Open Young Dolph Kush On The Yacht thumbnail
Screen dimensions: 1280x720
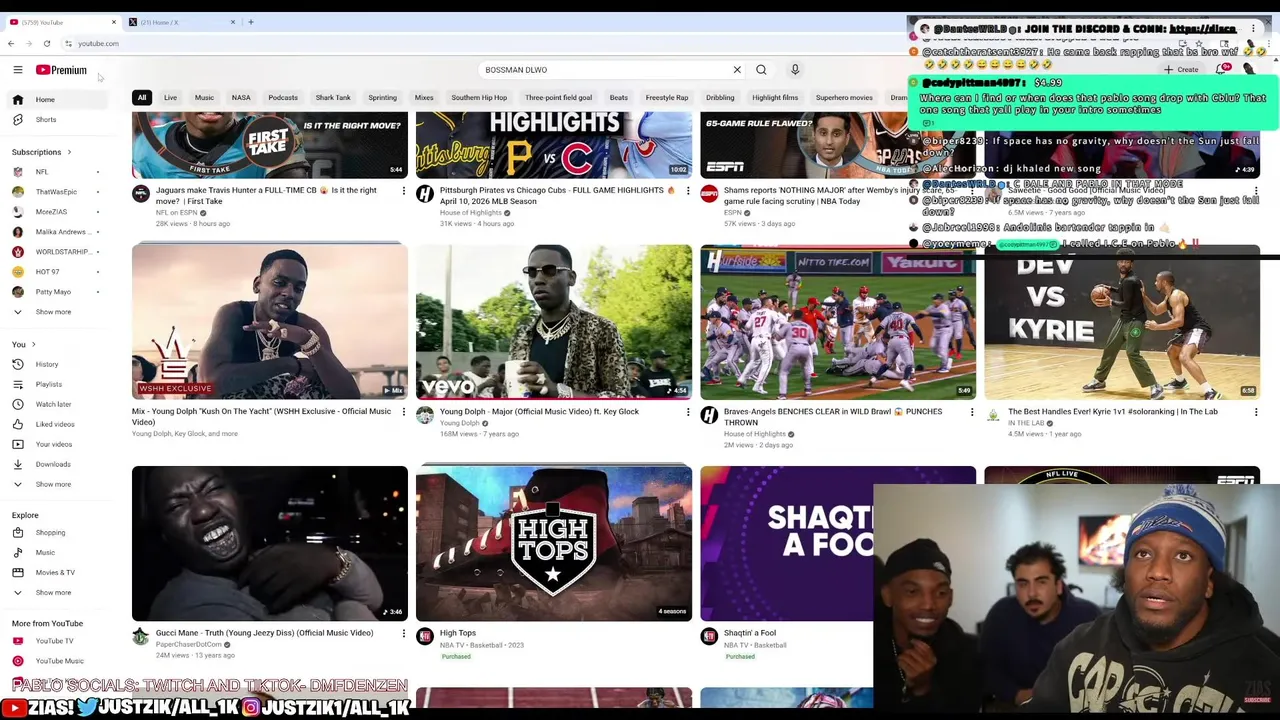click(x=270, y=322)
